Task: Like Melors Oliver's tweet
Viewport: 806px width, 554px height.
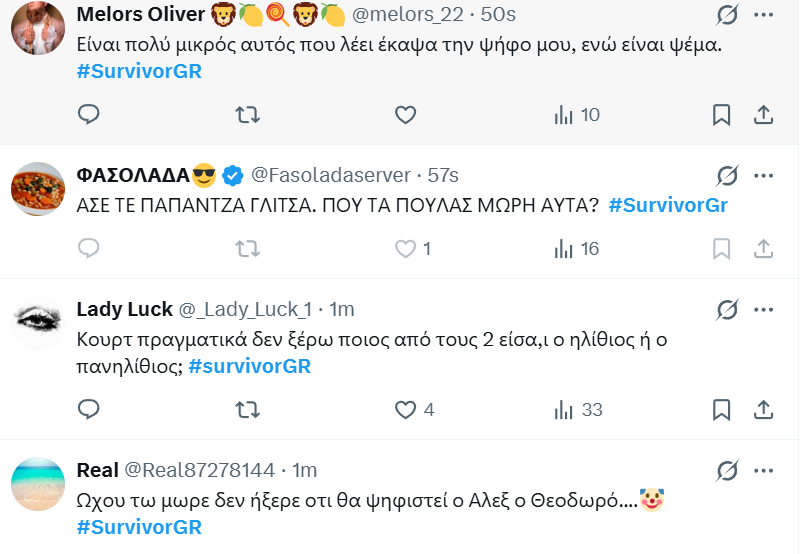Action: click(x=405, y=115)
